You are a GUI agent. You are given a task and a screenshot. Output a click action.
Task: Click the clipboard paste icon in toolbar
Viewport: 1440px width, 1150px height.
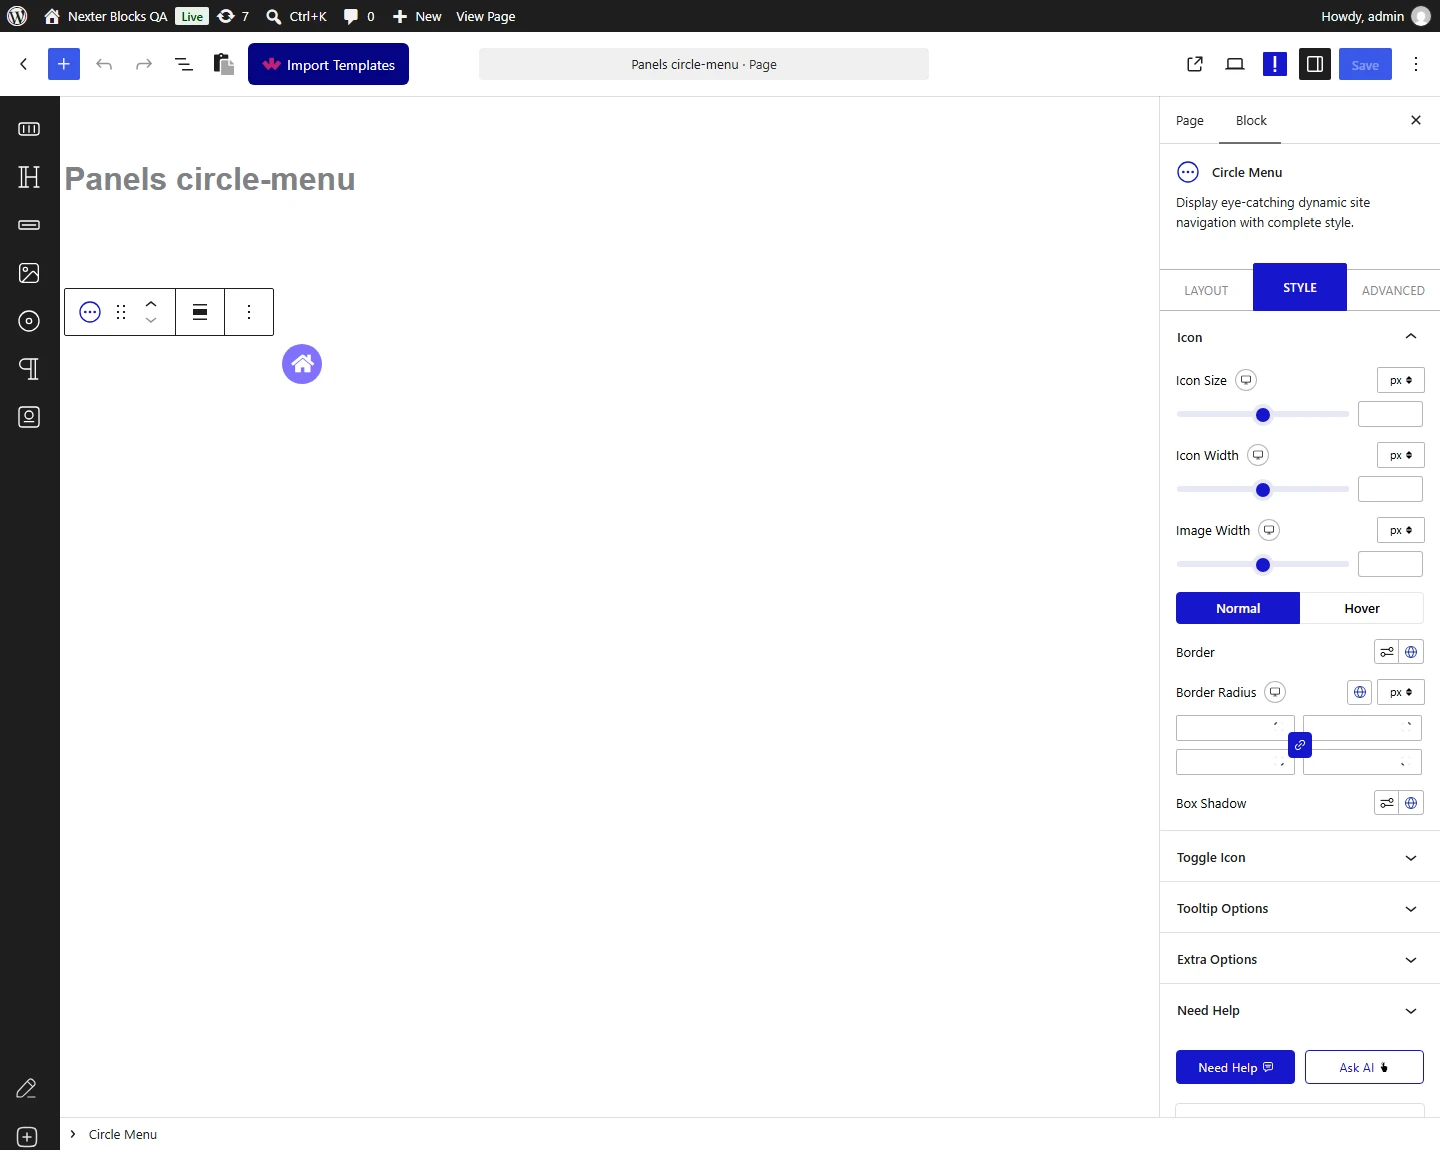pos(224,64)
